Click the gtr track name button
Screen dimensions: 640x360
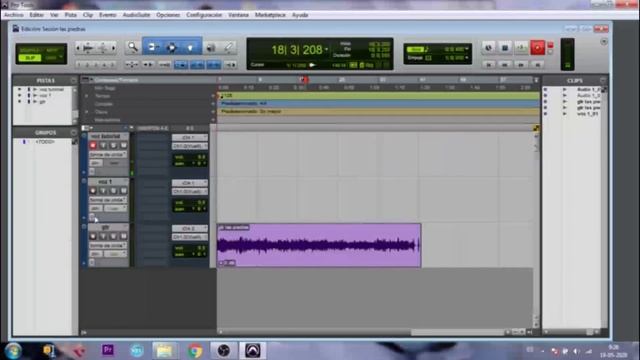pyautogui.click(x=105, y=227)
